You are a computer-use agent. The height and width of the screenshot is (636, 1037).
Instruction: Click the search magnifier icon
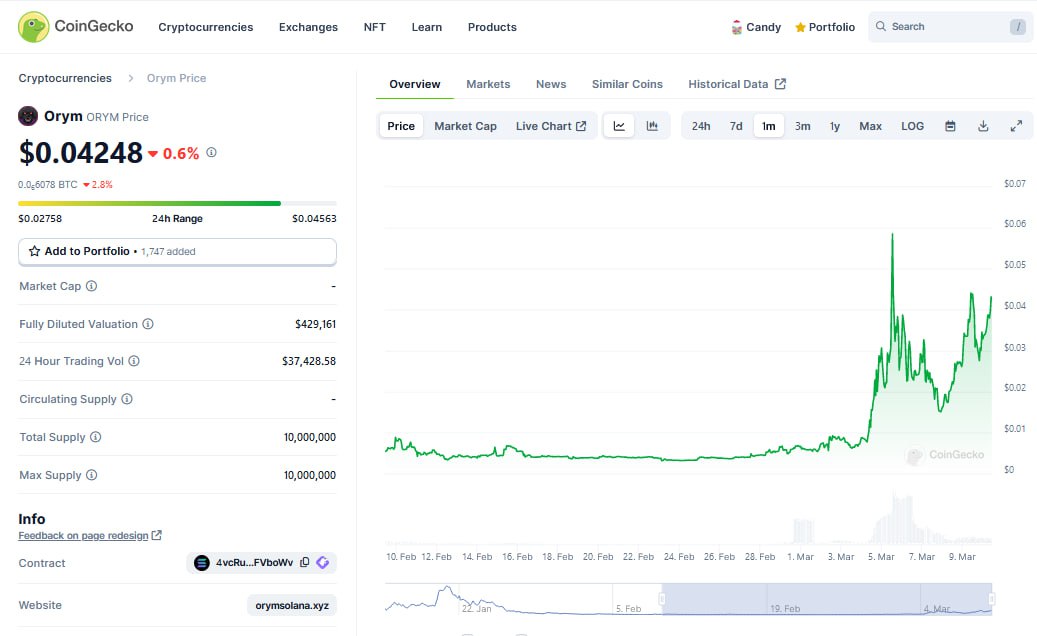pyautogui.click(x=880, y=26)
